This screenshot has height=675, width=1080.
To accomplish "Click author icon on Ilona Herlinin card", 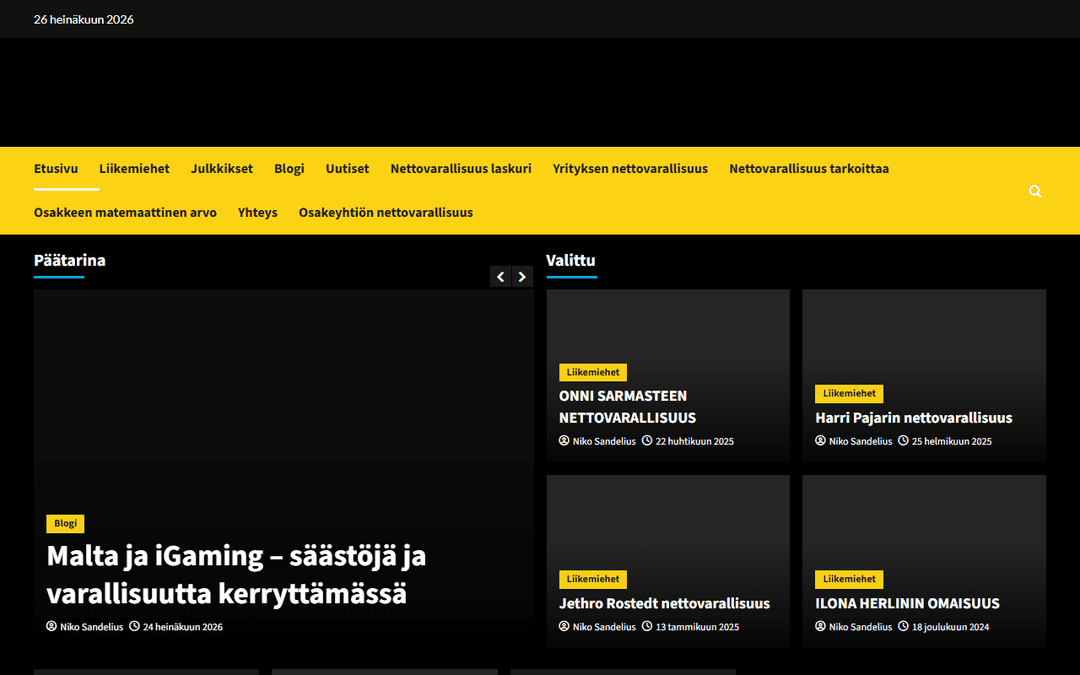I will click(820, 626).
